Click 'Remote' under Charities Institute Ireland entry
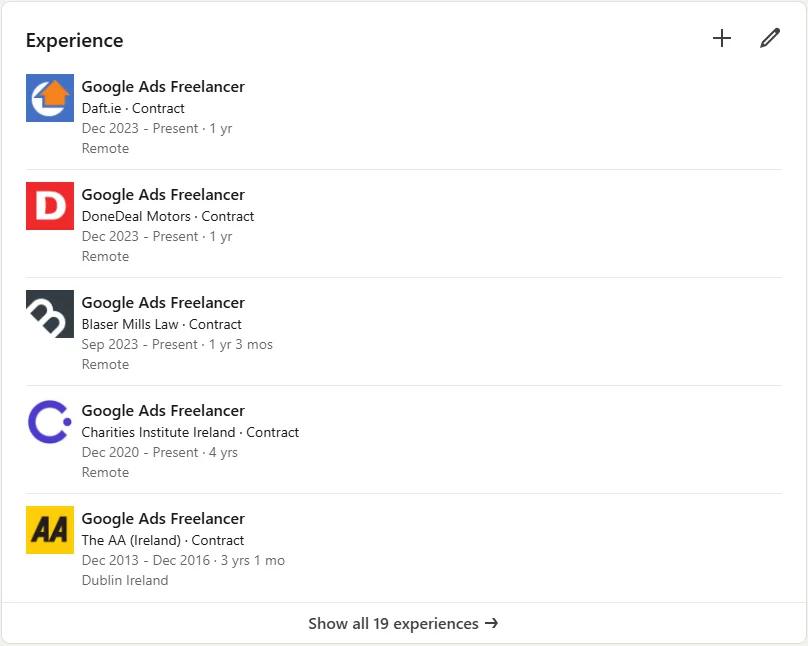The width and height of the screenshot is (808, 646). click(105, 472)
